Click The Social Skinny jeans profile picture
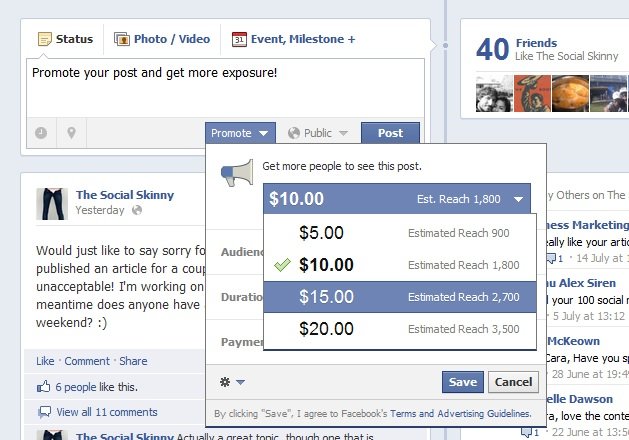Viewport: 629px width, 440px height. (x=52, y=203)
